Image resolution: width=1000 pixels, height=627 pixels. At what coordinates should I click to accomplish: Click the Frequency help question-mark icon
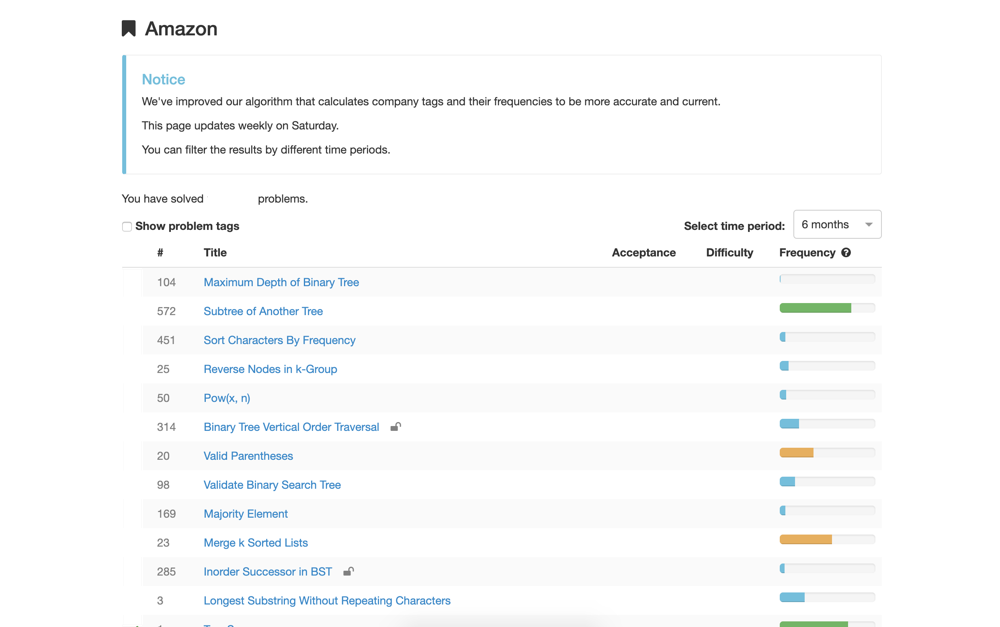pyautogui.click(x=846, y=253)
